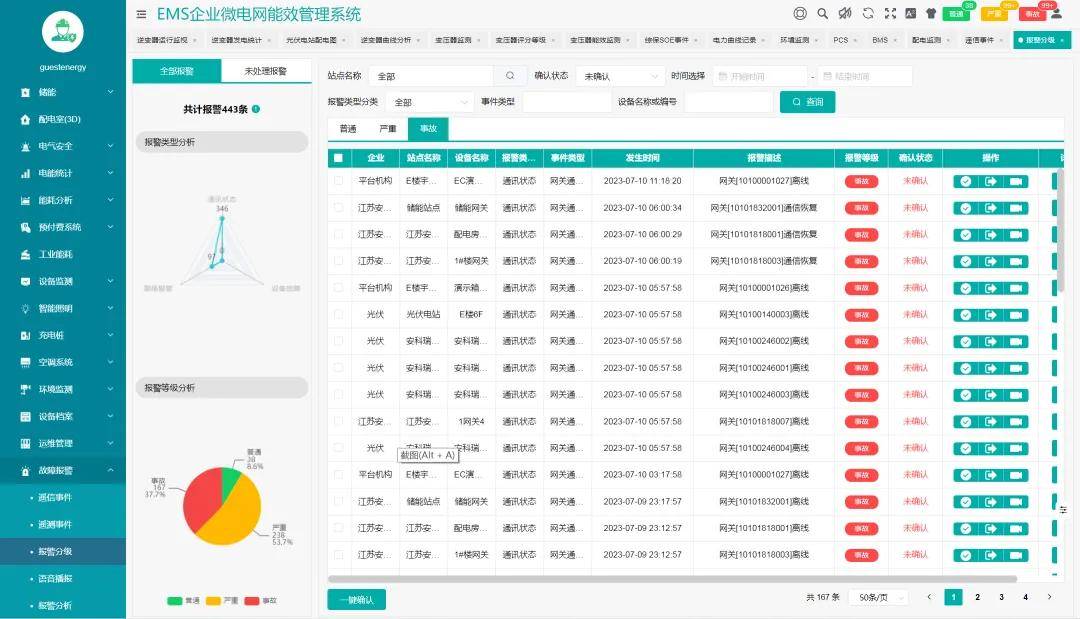
Task: Tick the checkbox for the 03:17:58 row
Action: [x=338, y=474]
